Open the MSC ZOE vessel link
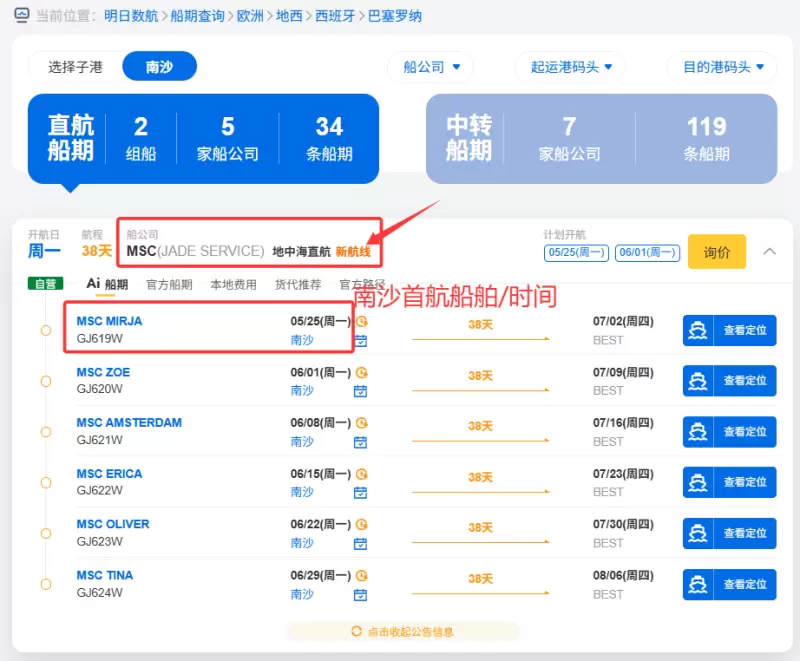The width and height of the screenshot is (800, 661). point(103,372)
